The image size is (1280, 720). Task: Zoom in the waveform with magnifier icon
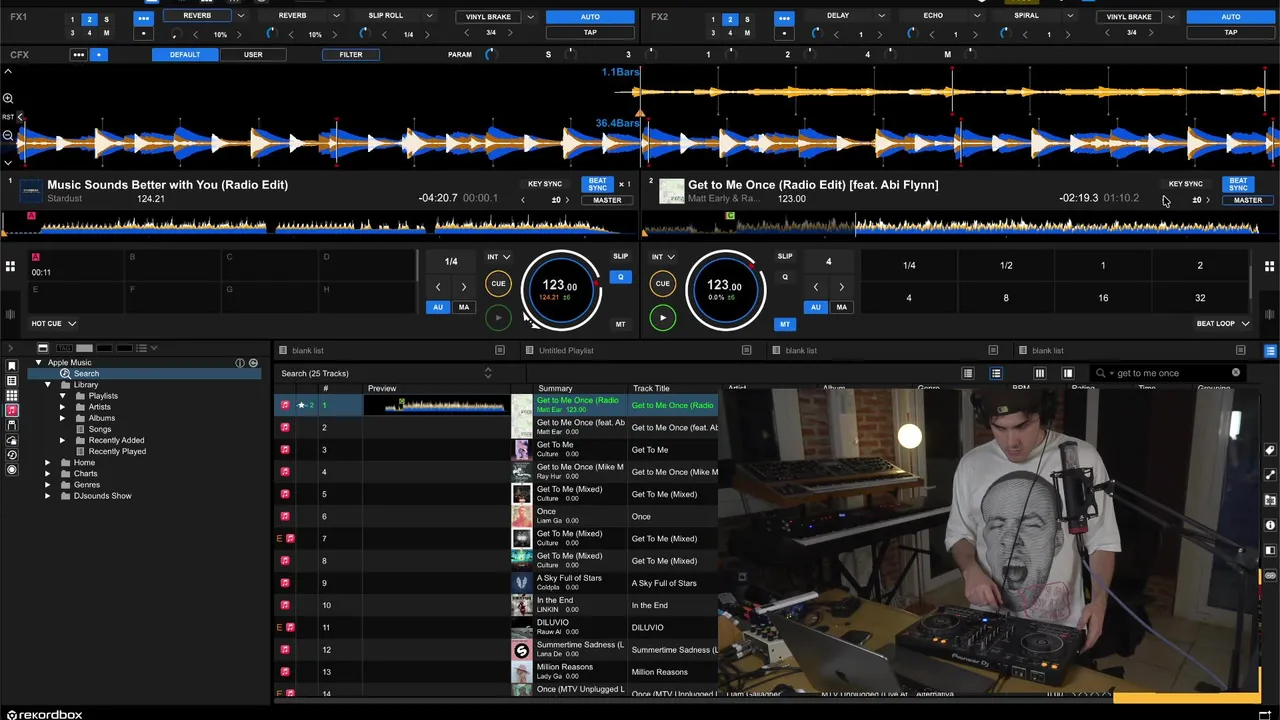[7, 98]
